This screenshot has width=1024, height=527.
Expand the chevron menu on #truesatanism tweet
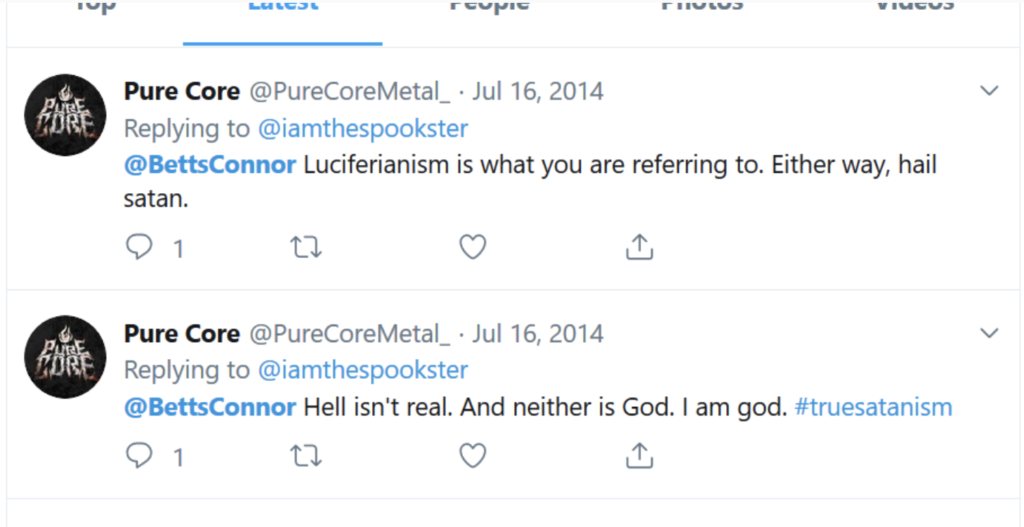[x=989, y=332]
